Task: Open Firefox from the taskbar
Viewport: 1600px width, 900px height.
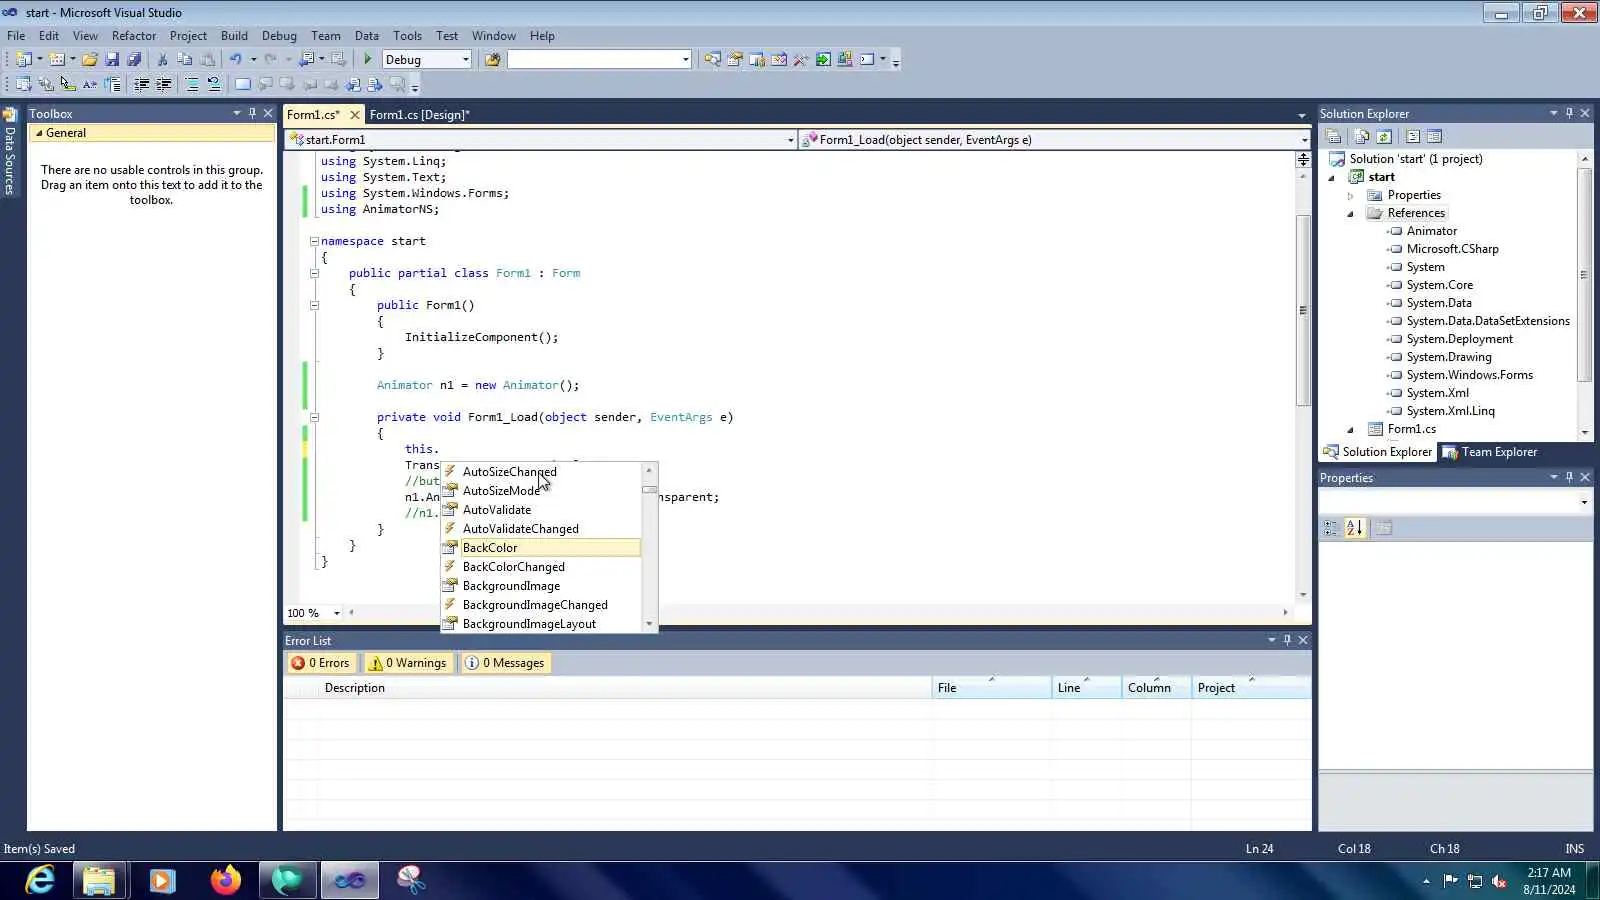Action: coord(225,880)
